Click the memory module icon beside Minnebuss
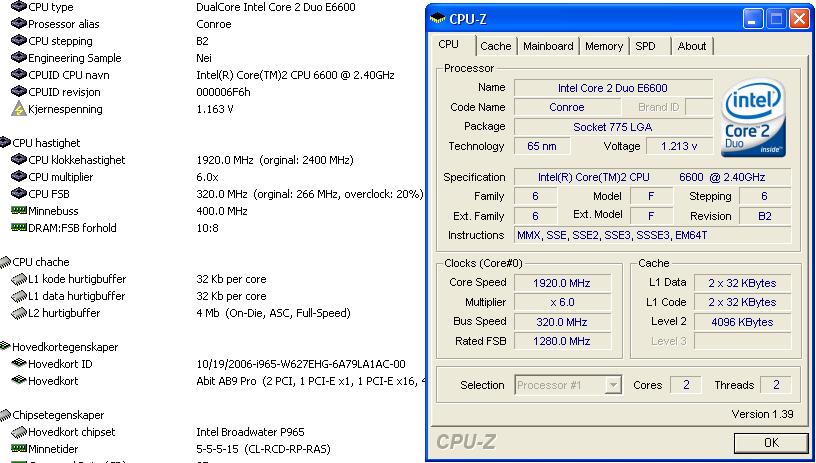The height and width of the screenshot is (463, 816). point(19,210)
